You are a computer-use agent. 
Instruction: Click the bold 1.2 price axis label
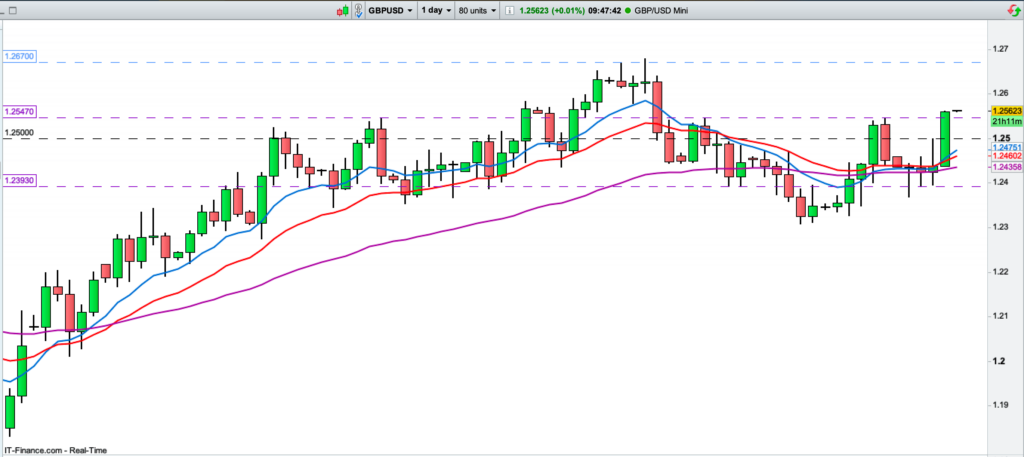tap(998, 362)
